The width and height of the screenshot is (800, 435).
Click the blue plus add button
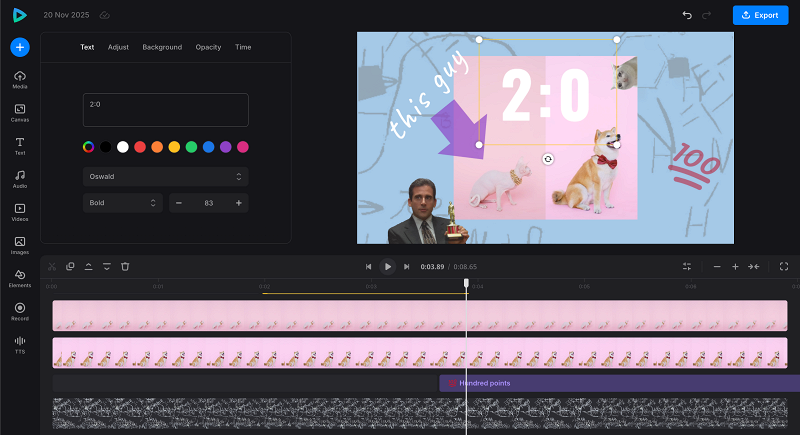tap(20, 47)
